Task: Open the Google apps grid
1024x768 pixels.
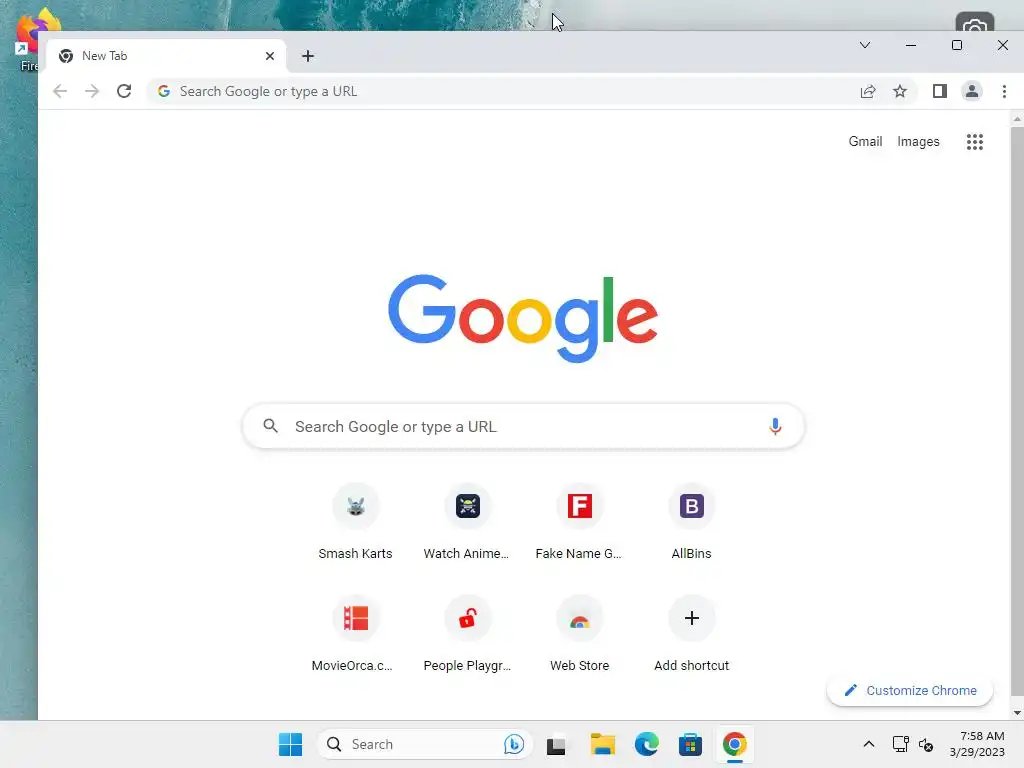Action: (974, 142)
